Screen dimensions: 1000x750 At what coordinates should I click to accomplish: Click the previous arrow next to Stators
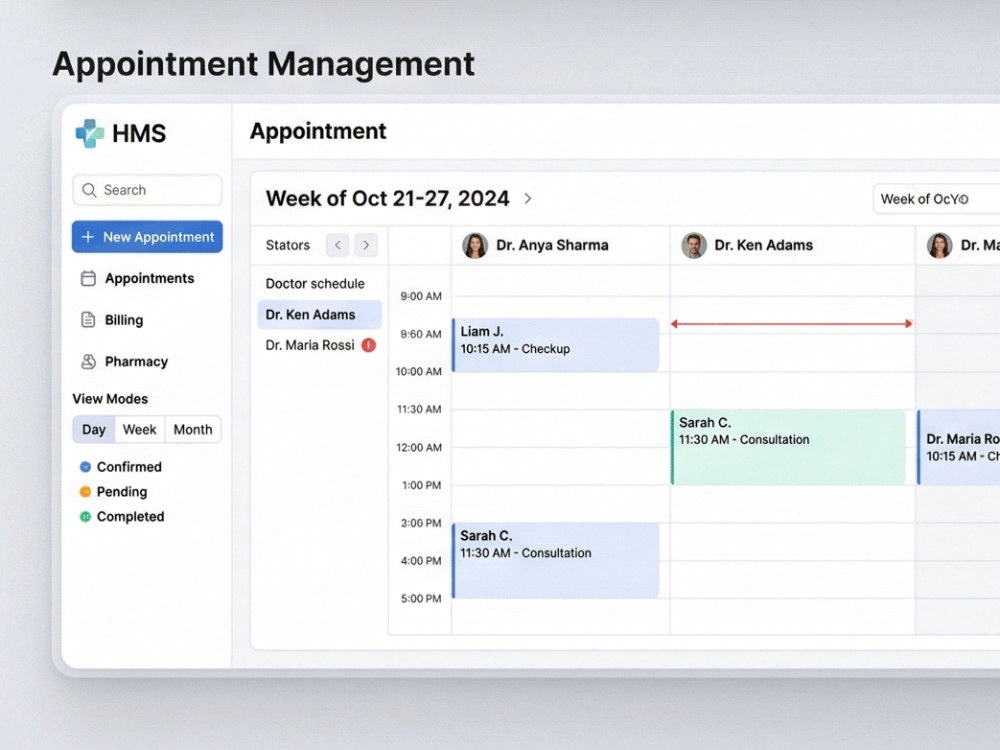click(337, 245)
